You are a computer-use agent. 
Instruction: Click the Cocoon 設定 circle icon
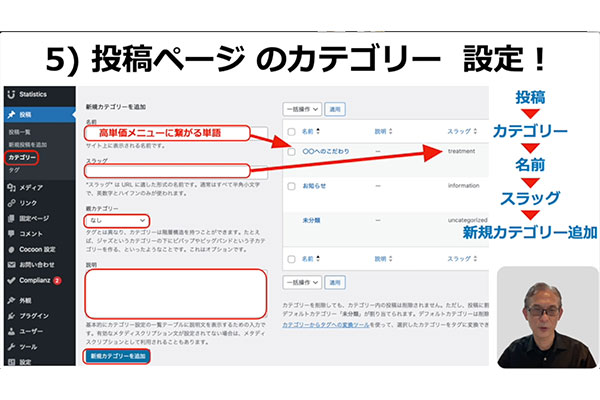11,250
